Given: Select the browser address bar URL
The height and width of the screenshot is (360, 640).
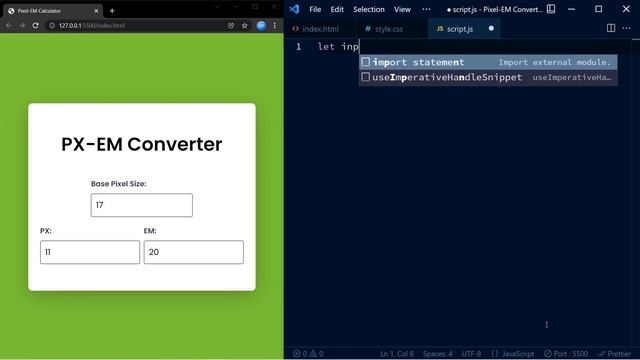Looking at the screenshot, I should click(92, 25).
